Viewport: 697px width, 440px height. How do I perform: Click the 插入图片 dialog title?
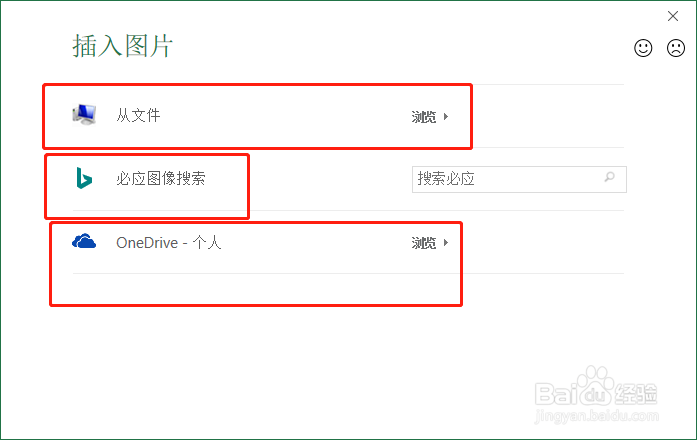point(123,46)
